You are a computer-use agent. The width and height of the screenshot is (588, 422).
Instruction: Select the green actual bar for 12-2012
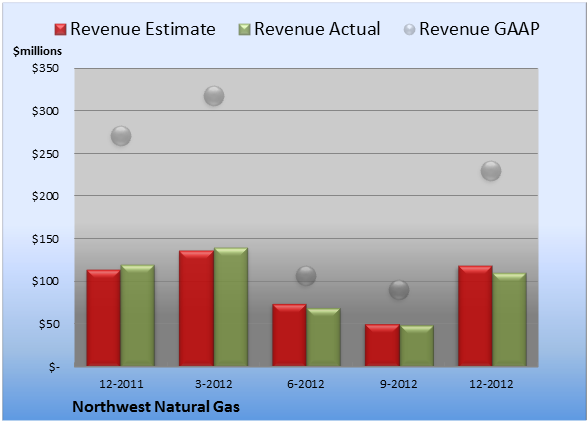point(509,319)
